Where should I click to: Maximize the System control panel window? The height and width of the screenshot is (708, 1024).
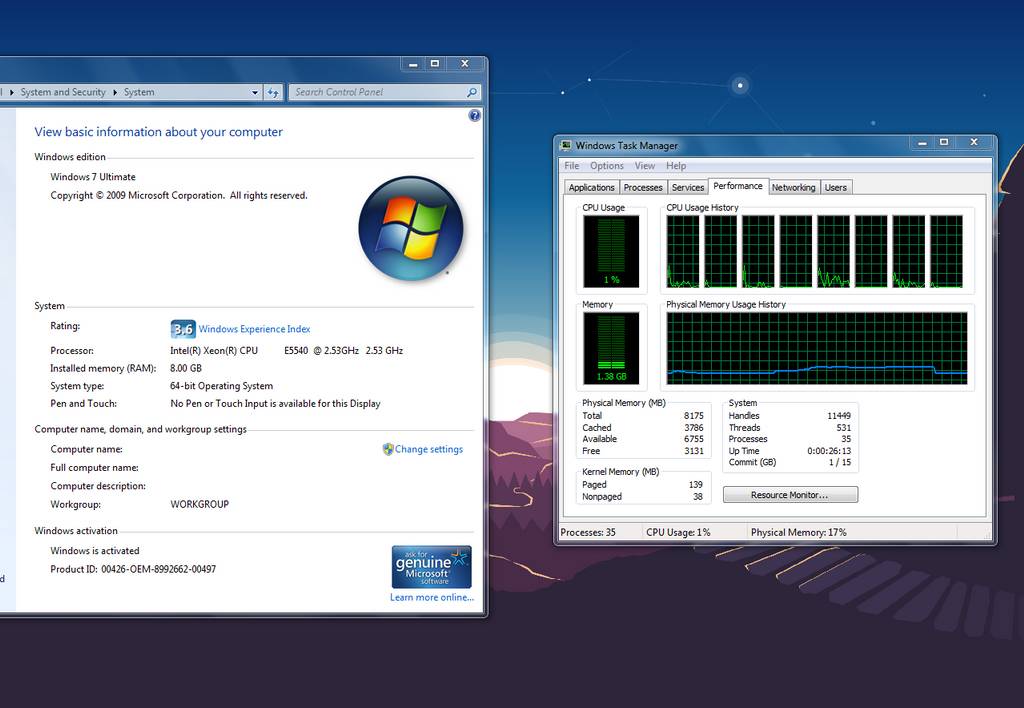click(435, 64)
